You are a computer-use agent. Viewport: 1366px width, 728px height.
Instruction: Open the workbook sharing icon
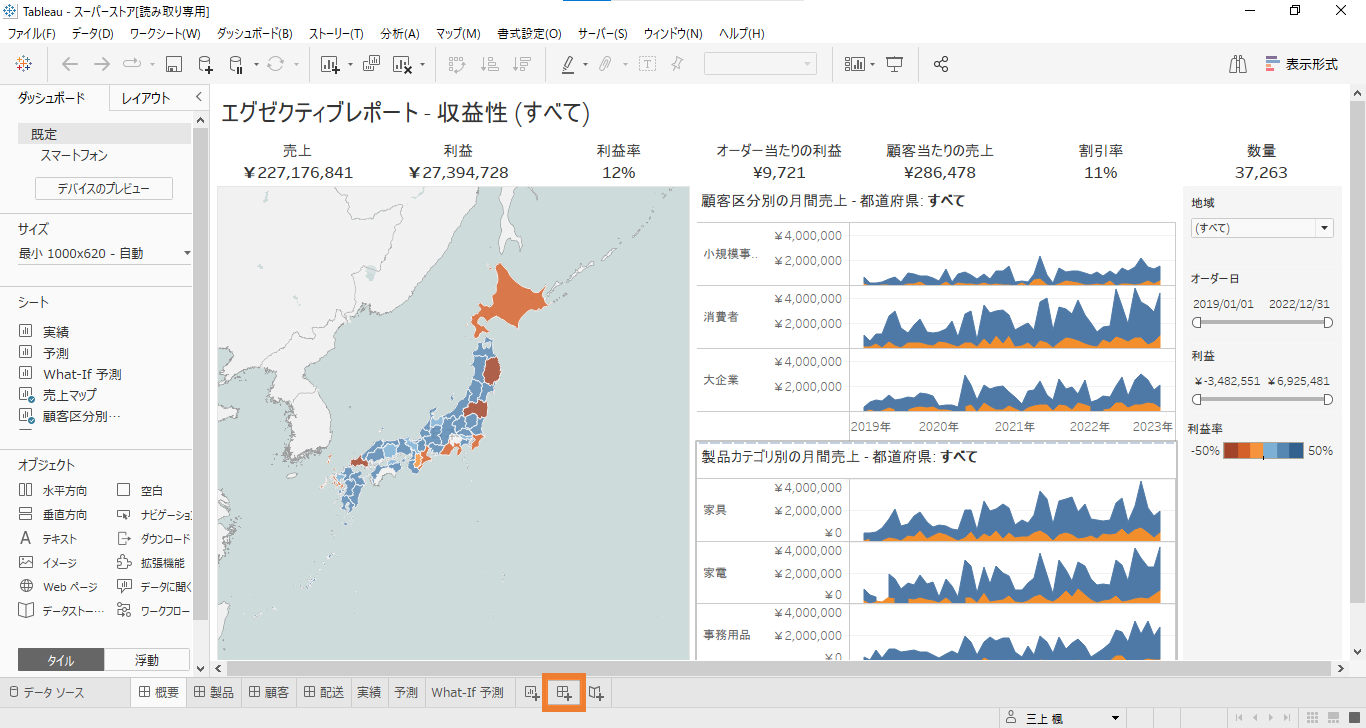pyautogui.click(x=939, y=64)
